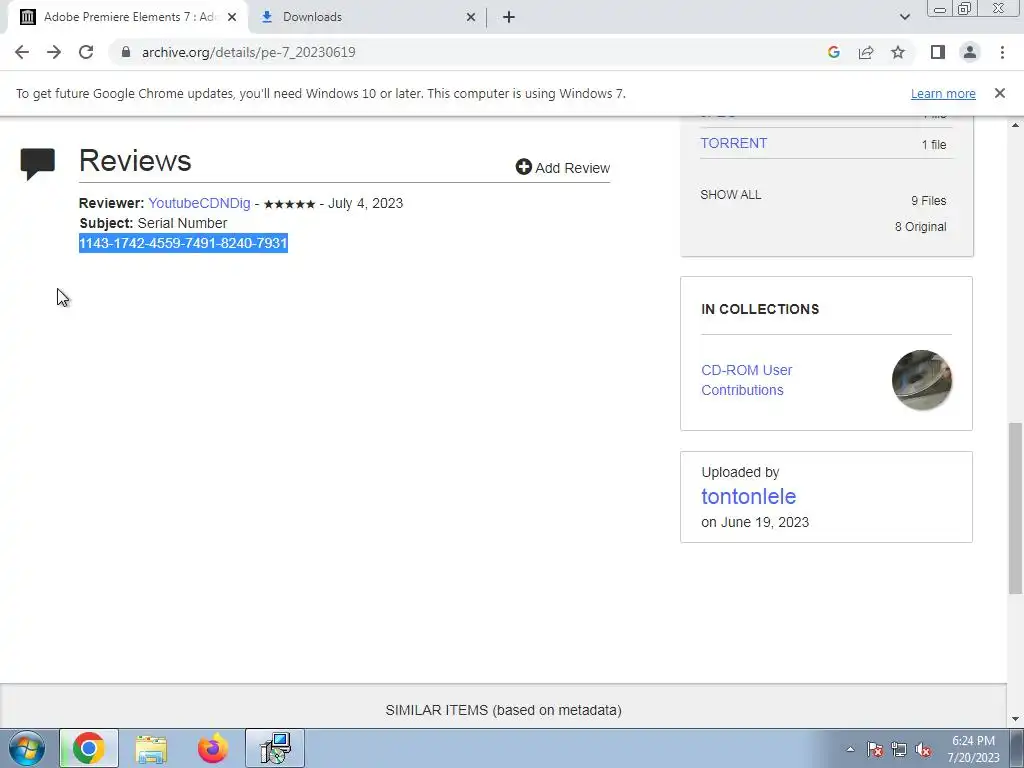
Task: Bookmark this page with the star
Action: coord(898,52)
